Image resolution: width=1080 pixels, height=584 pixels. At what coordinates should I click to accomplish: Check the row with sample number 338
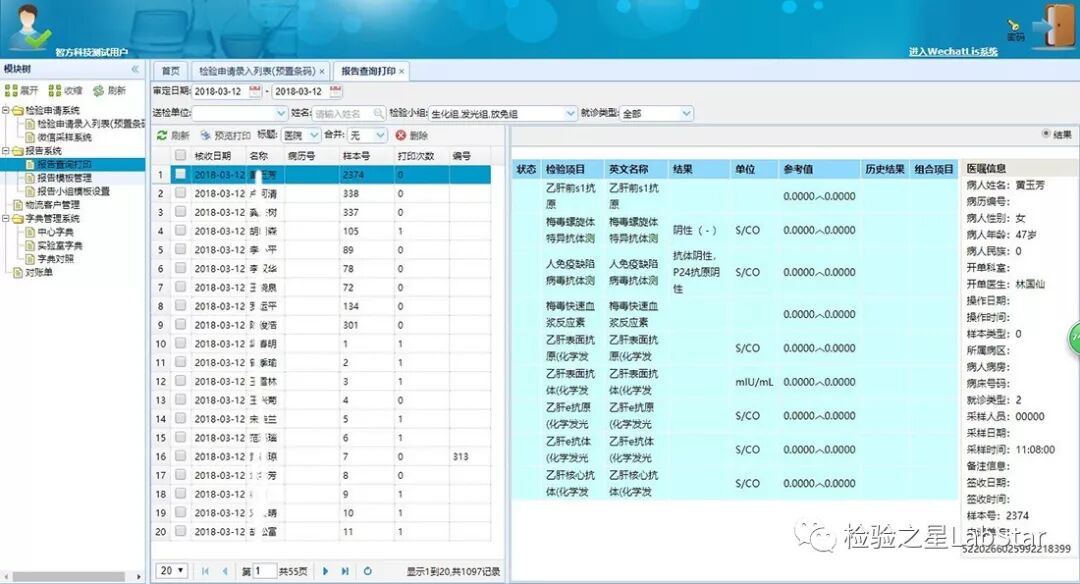180,194
